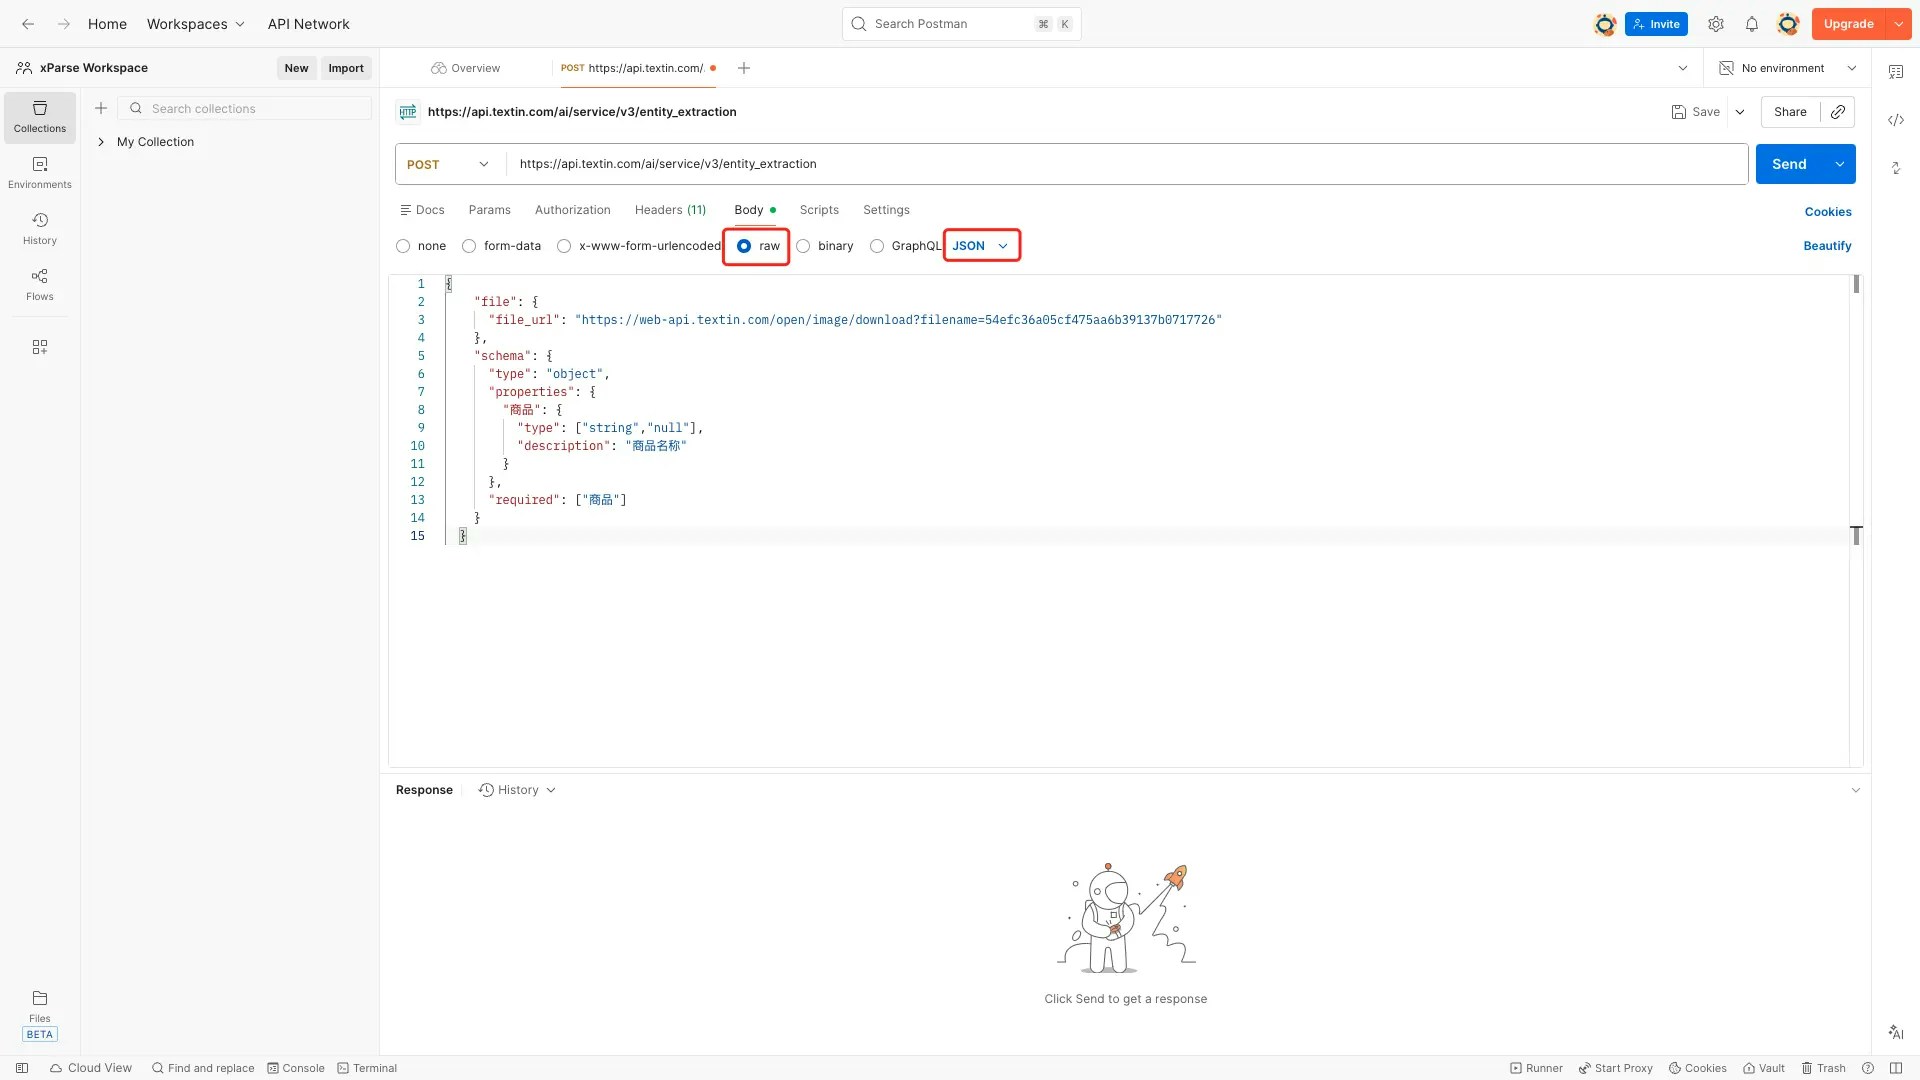The width and height of the screenshot is (1920, 1080).
Task: Open the comments icon in right sidebar
Action: (1896, 72)
